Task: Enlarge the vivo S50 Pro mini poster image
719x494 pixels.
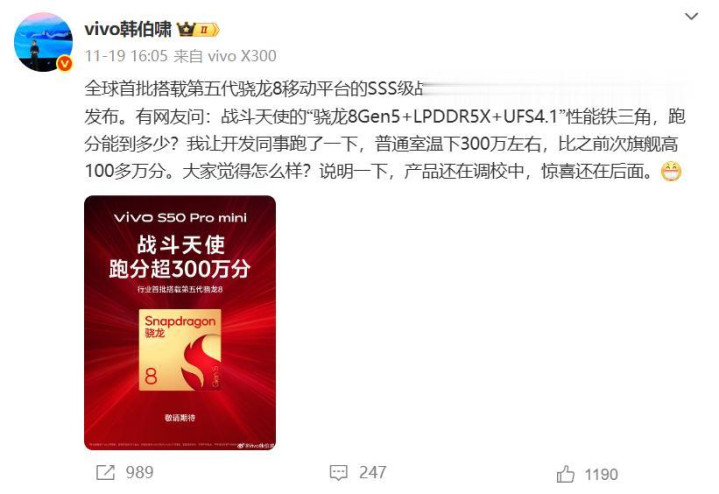Action: point(180,322)
